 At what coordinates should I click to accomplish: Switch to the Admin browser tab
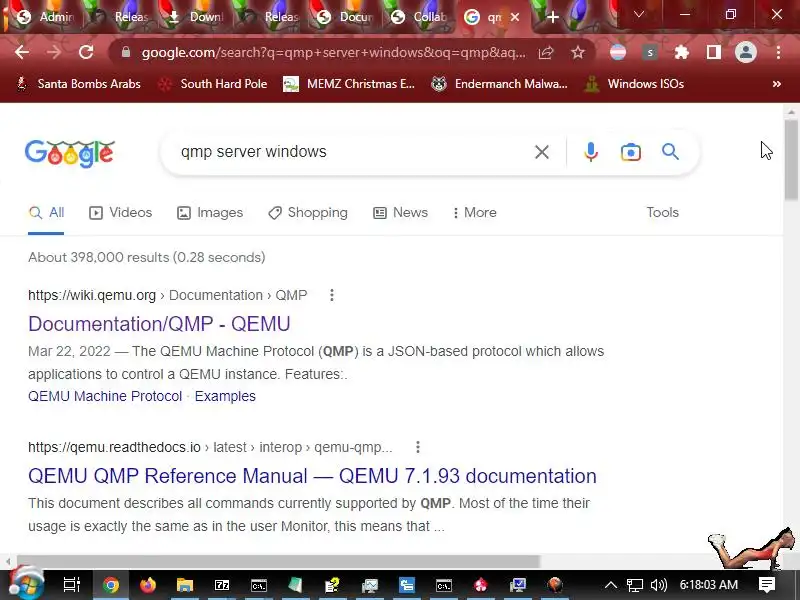click(45, 17)
